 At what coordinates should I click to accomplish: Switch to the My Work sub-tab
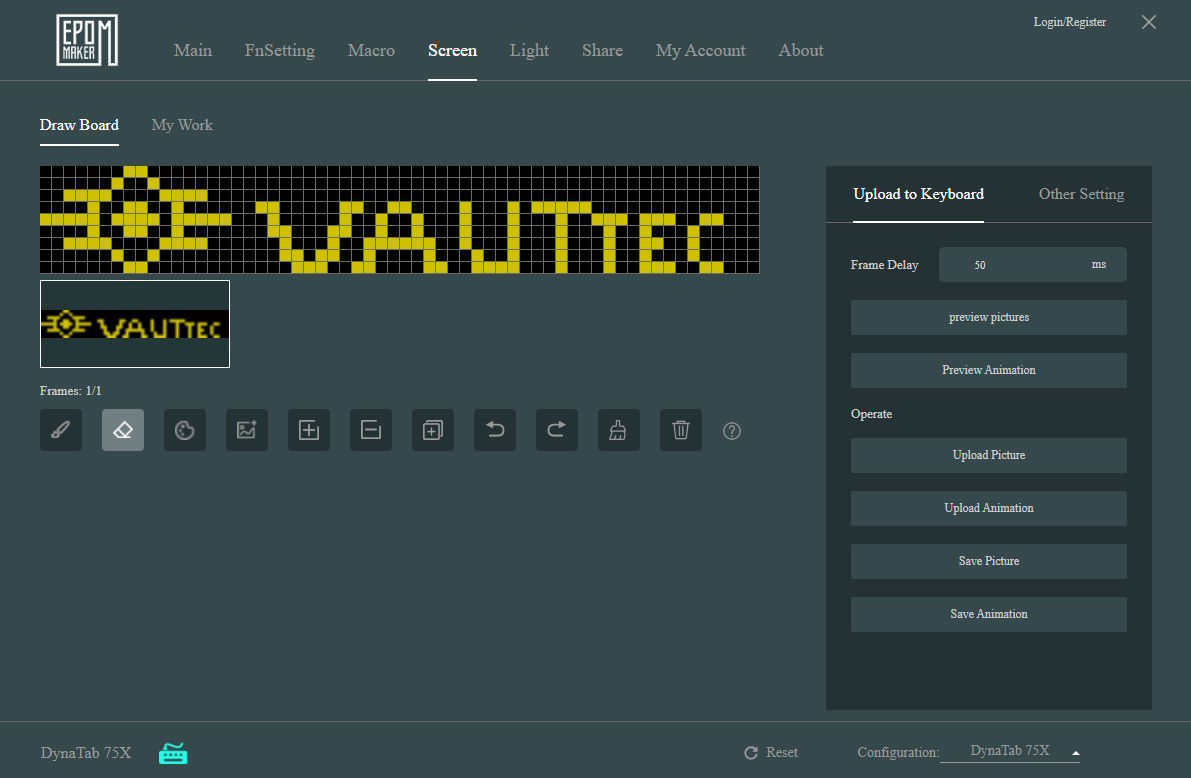click(182, 125)
